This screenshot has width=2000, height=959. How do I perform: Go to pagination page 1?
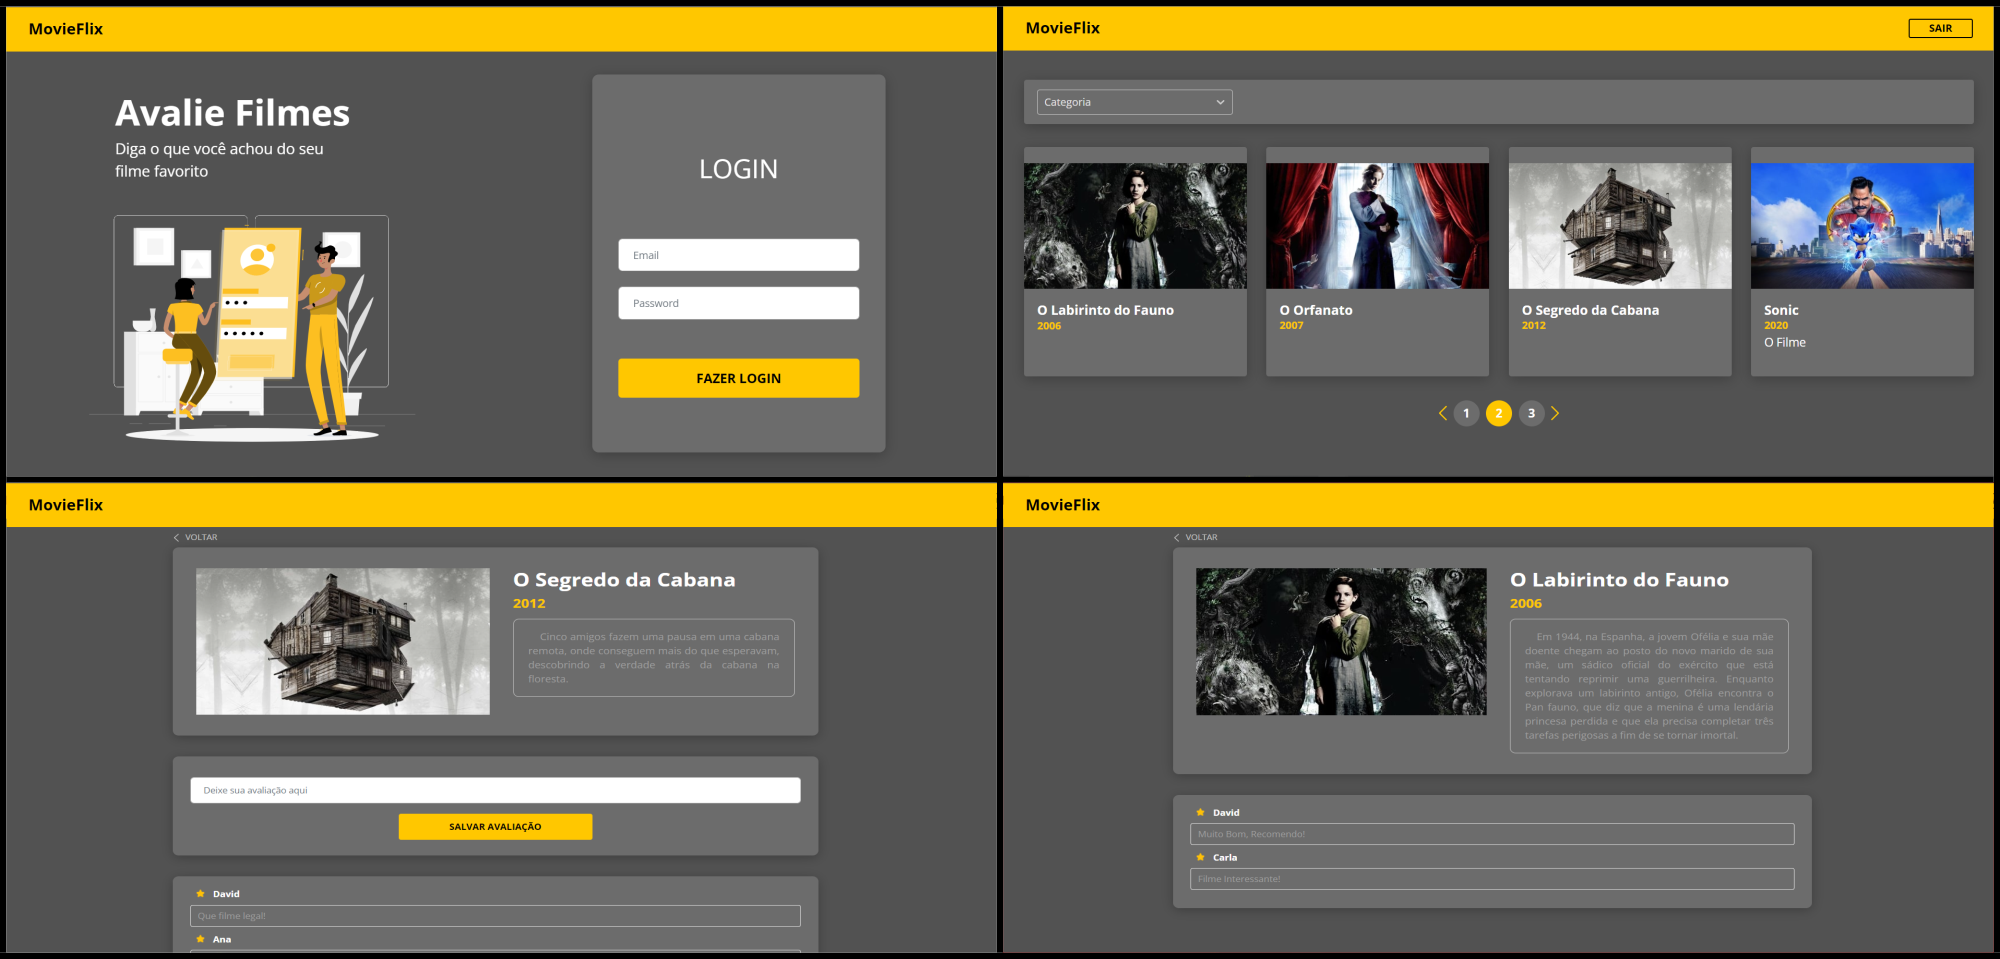pos(1466,413)
